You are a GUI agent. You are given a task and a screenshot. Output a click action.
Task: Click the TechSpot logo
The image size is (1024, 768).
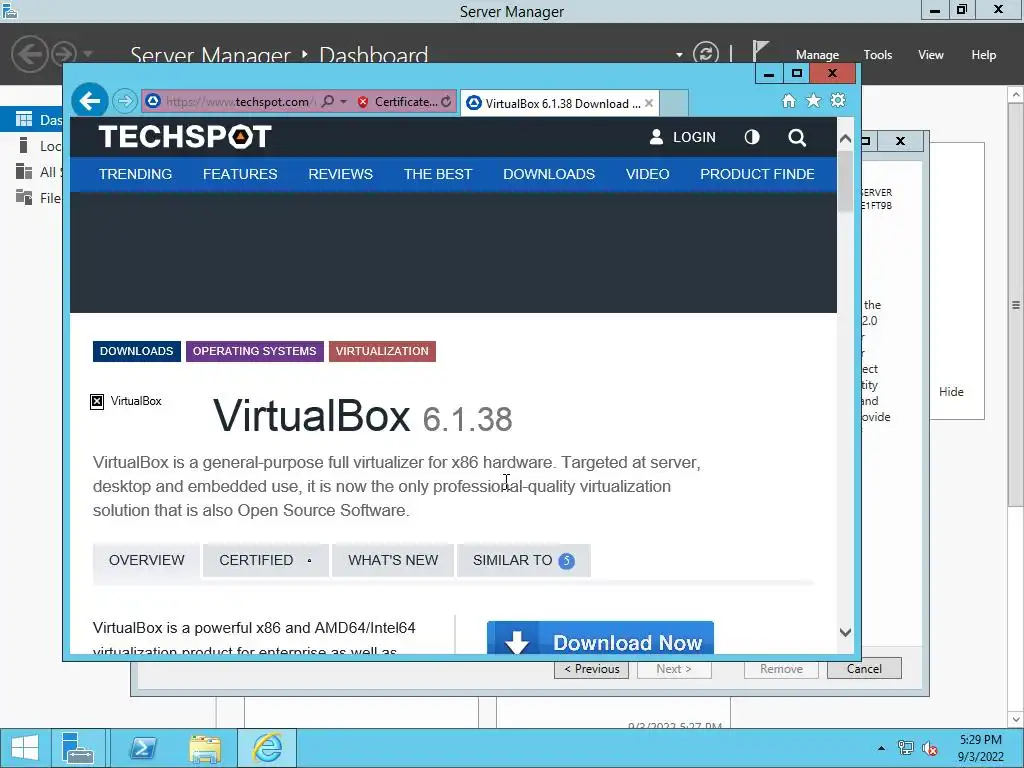(x=185, y=136)
